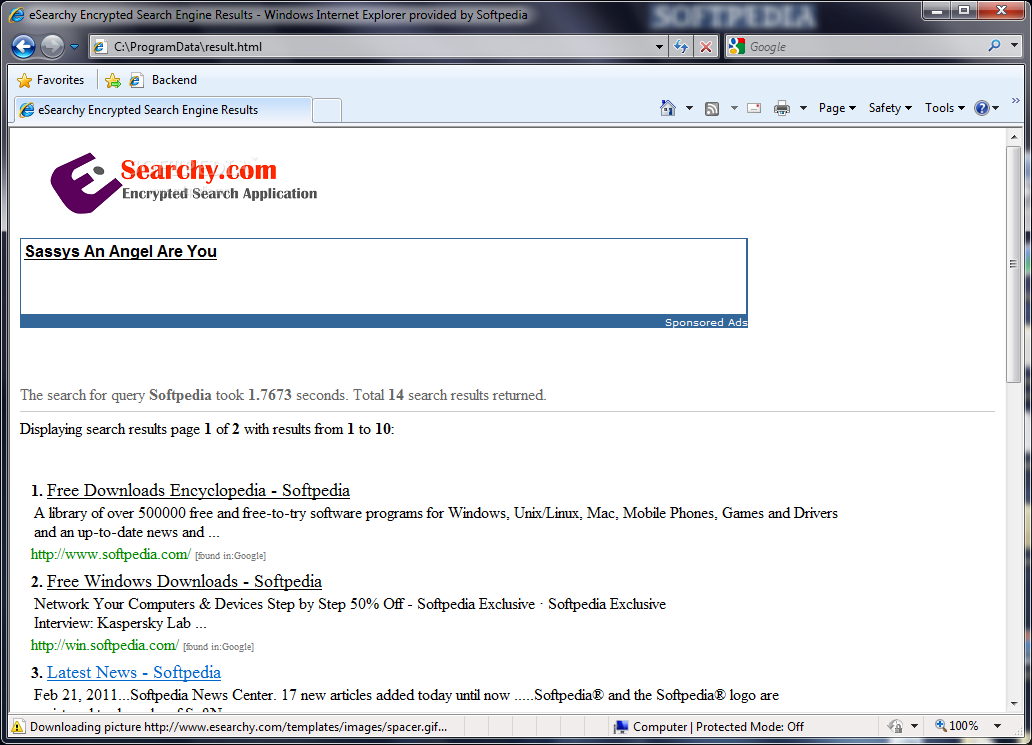Click the 100% zoom level button
The image size is (1032, 745).
coord(957,726)
